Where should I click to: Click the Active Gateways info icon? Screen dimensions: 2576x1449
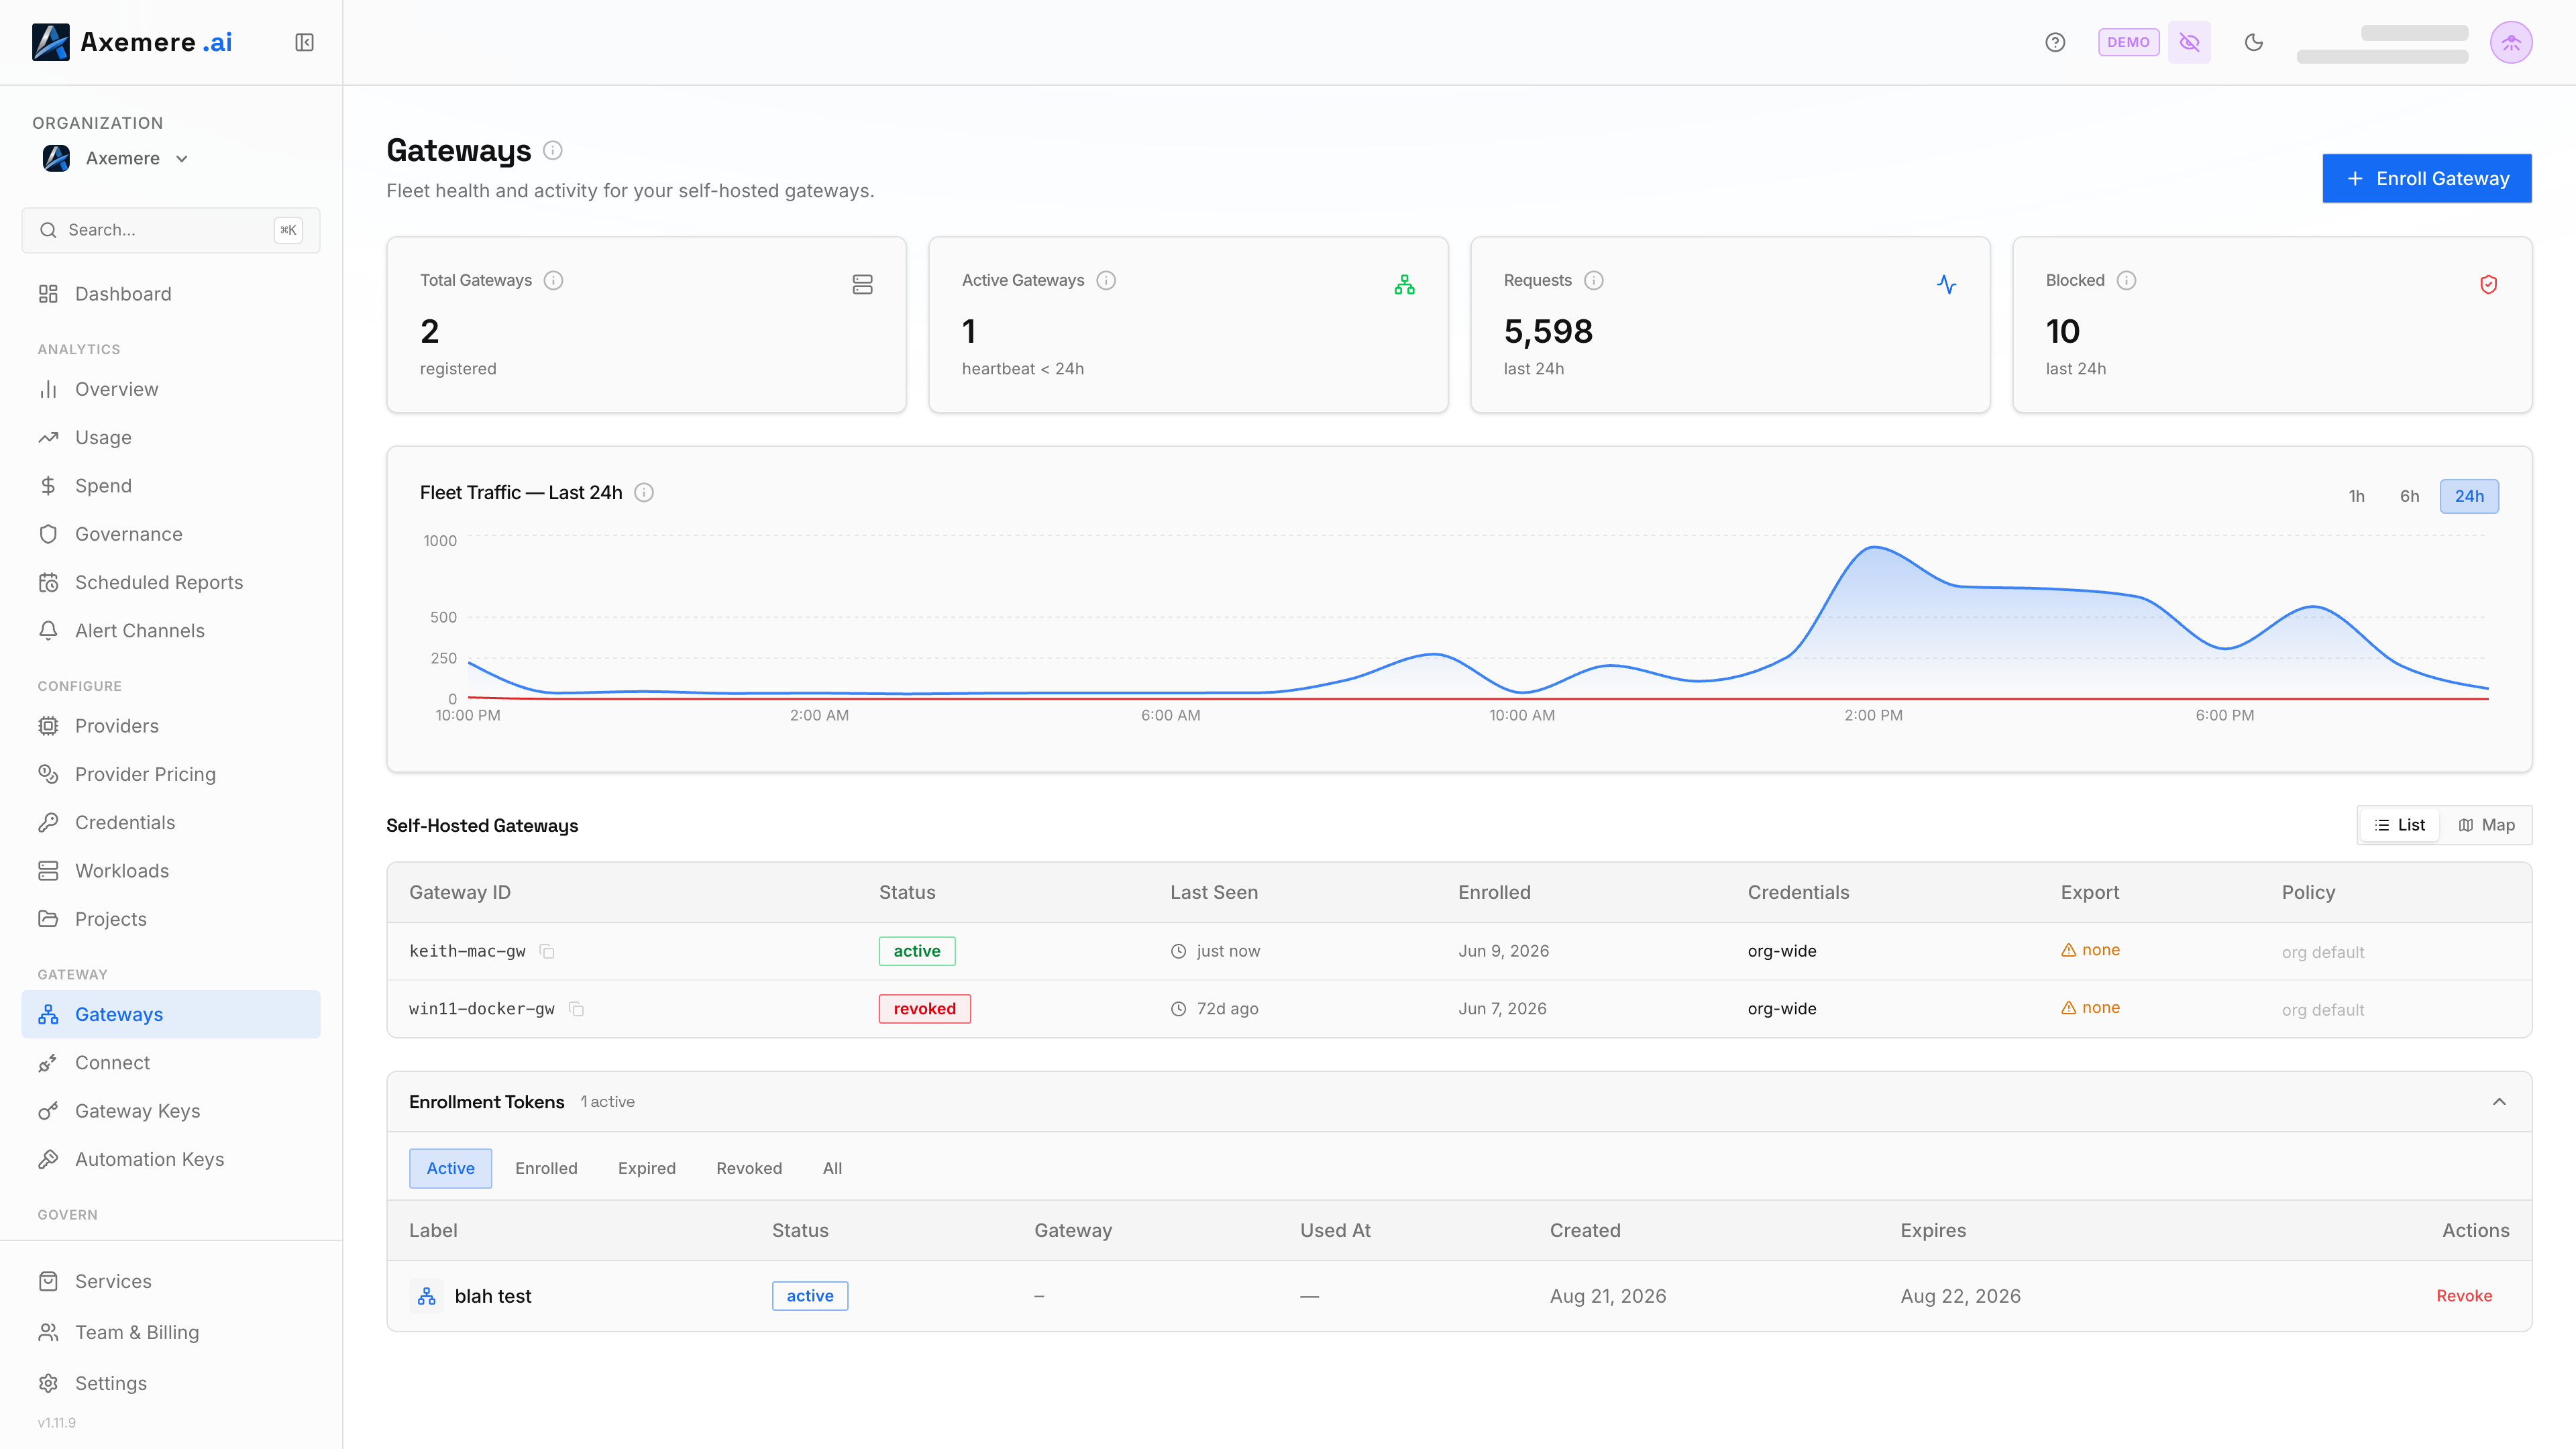tap(1106, 280)
